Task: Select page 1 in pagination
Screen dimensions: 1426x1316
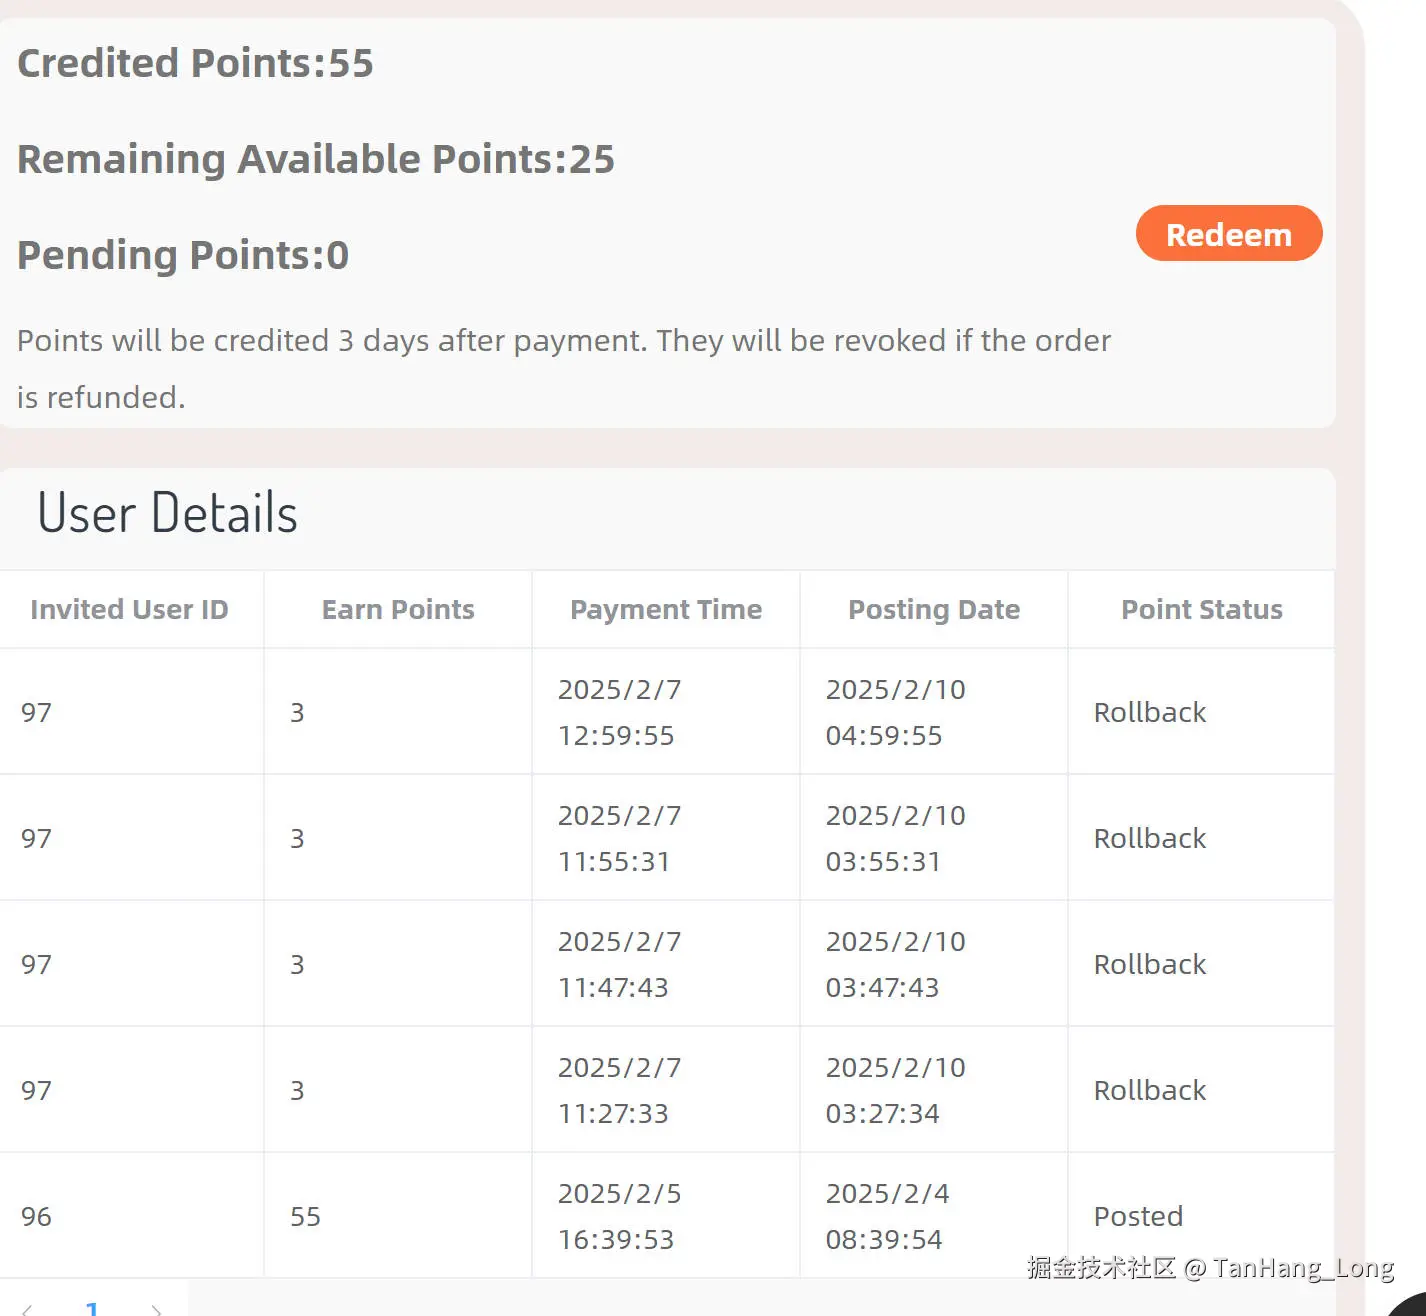Action: point(92,1308)
